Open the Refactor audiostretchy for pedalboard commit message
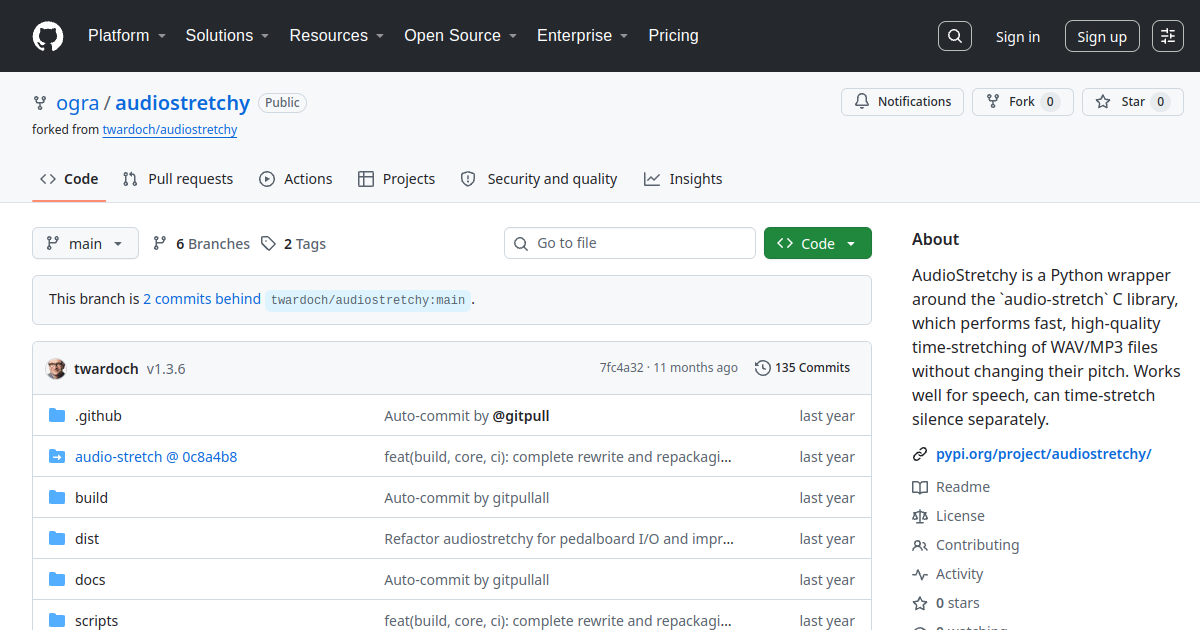Screen dimensions: 1200x630 tap(559, 539)
